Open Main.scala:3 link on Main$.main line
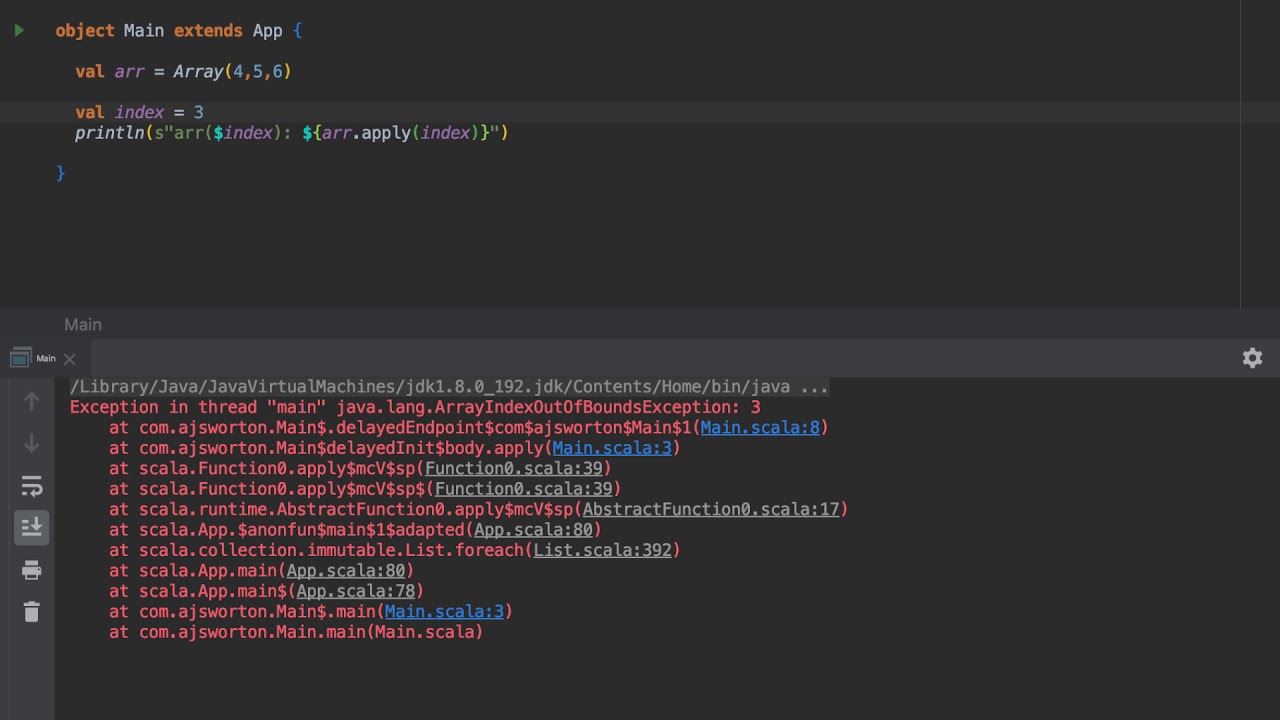 pyautogui.click(x=444, y=612)
